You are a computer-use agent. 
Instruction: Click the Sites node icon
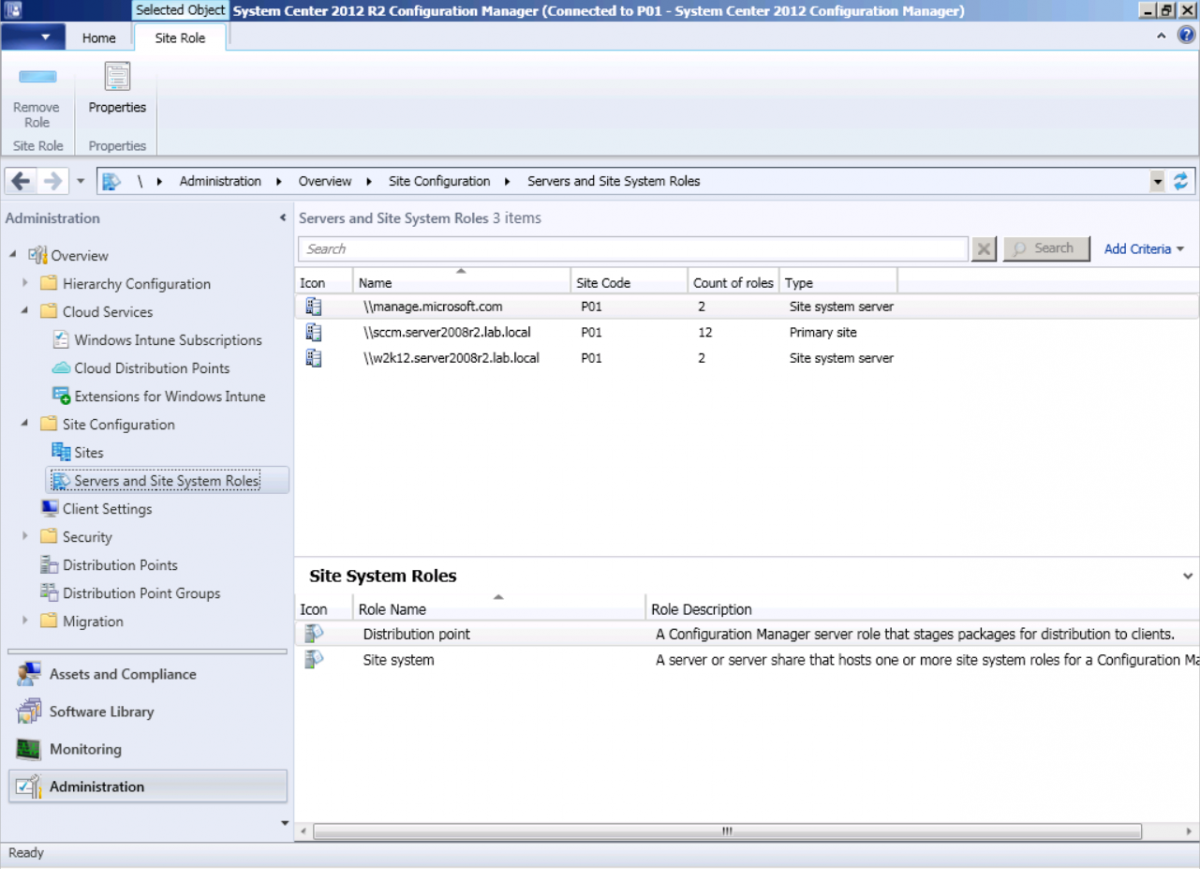[61, 452]
